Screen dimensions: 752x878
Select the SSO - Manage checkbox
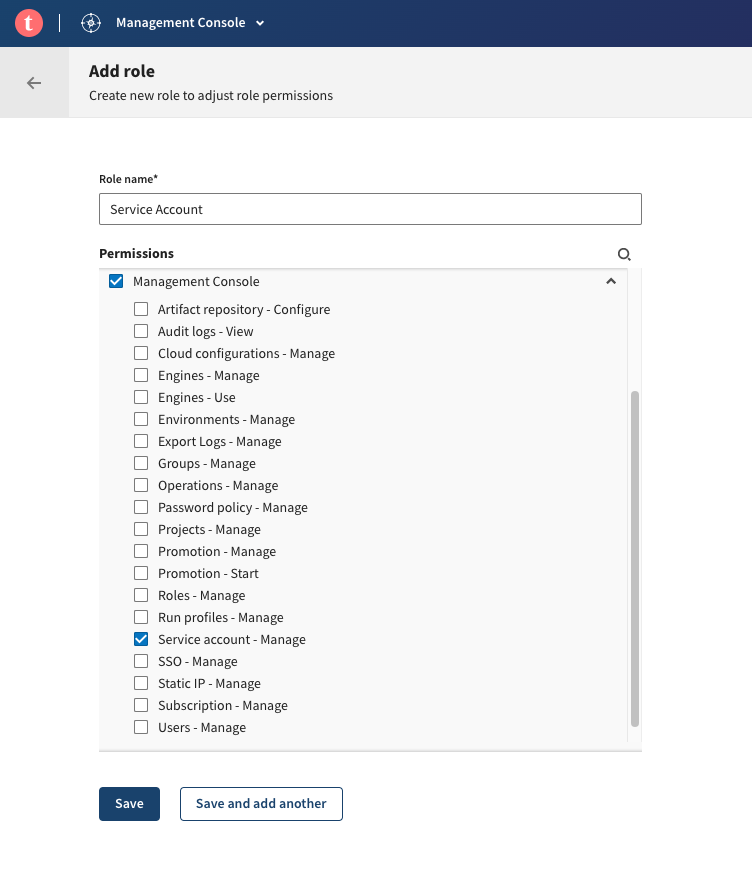pyautogui.click(x=141, y=662)
